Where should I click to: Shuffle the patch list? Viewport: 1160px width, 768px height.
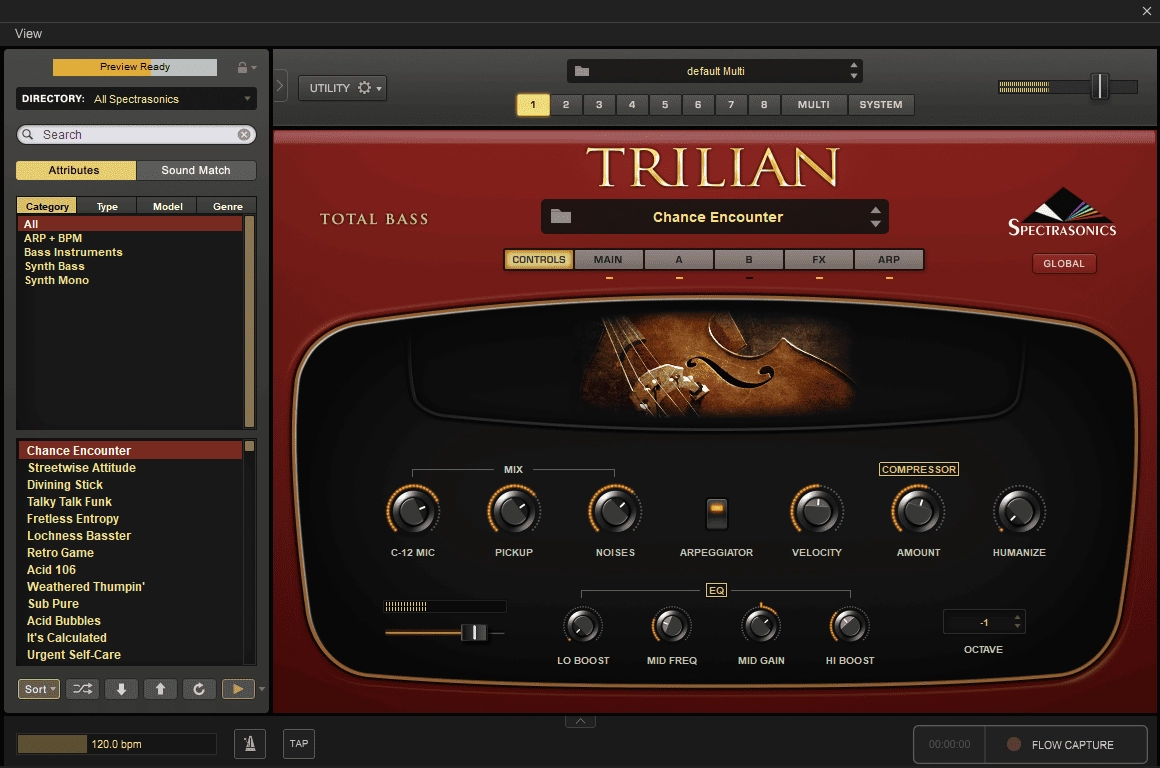[x=82, y=689]
